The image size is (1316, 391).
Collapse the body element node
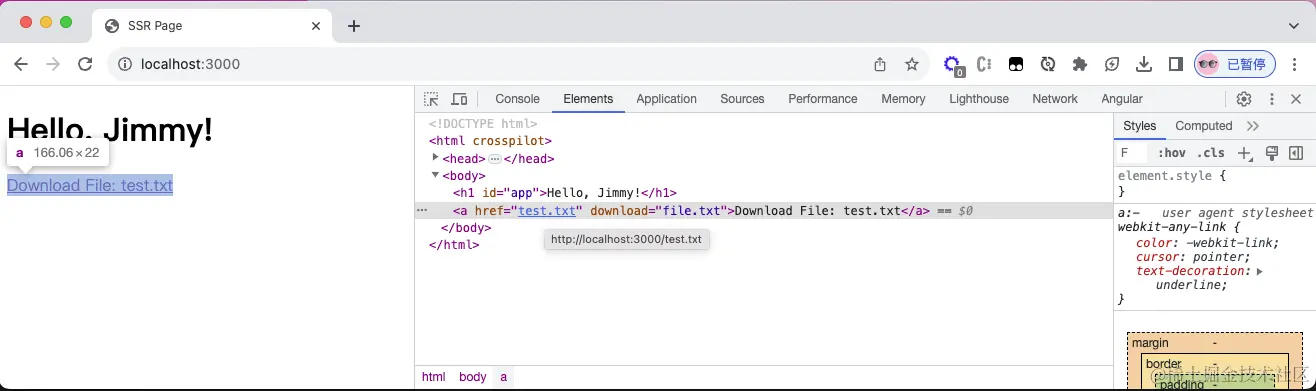[x=435, y=175]
